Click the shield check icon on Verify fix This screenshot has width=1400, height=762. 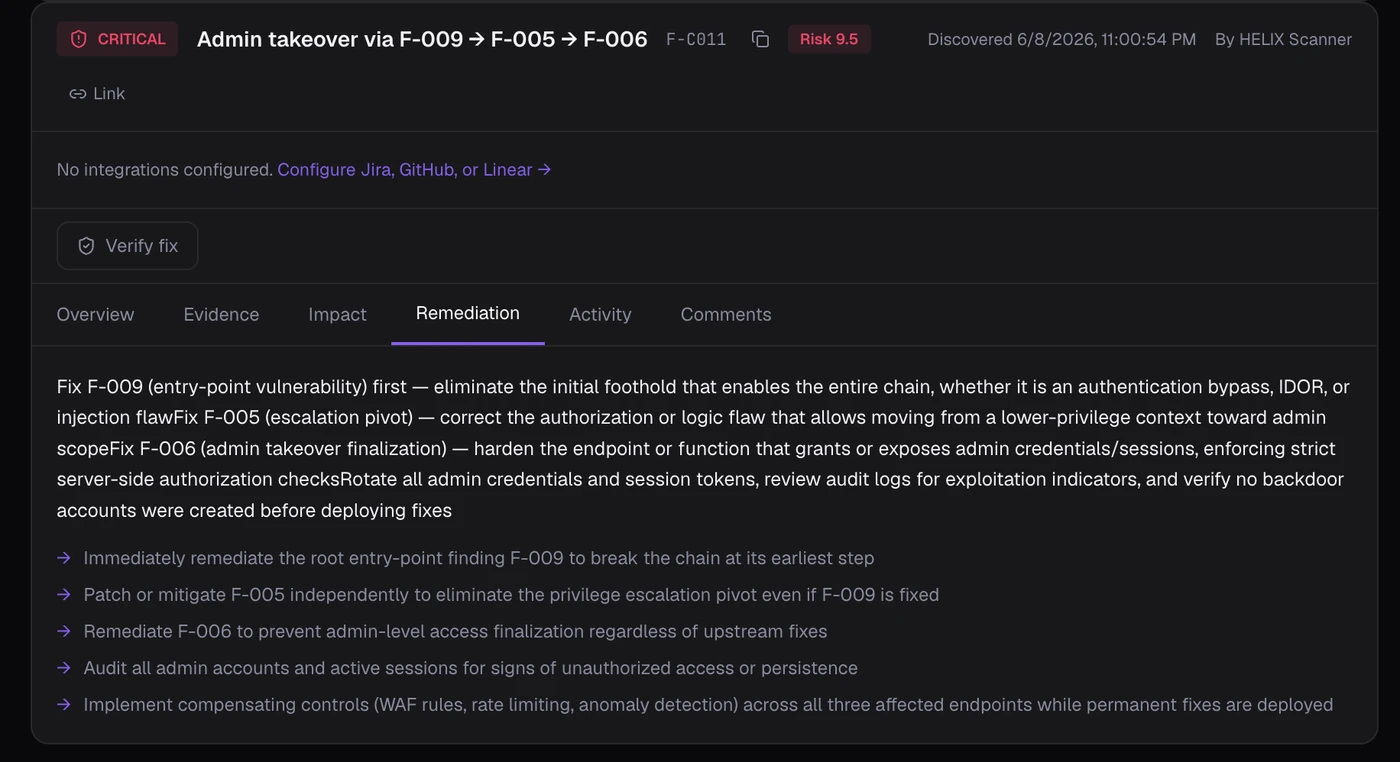(x=86, y=246)
